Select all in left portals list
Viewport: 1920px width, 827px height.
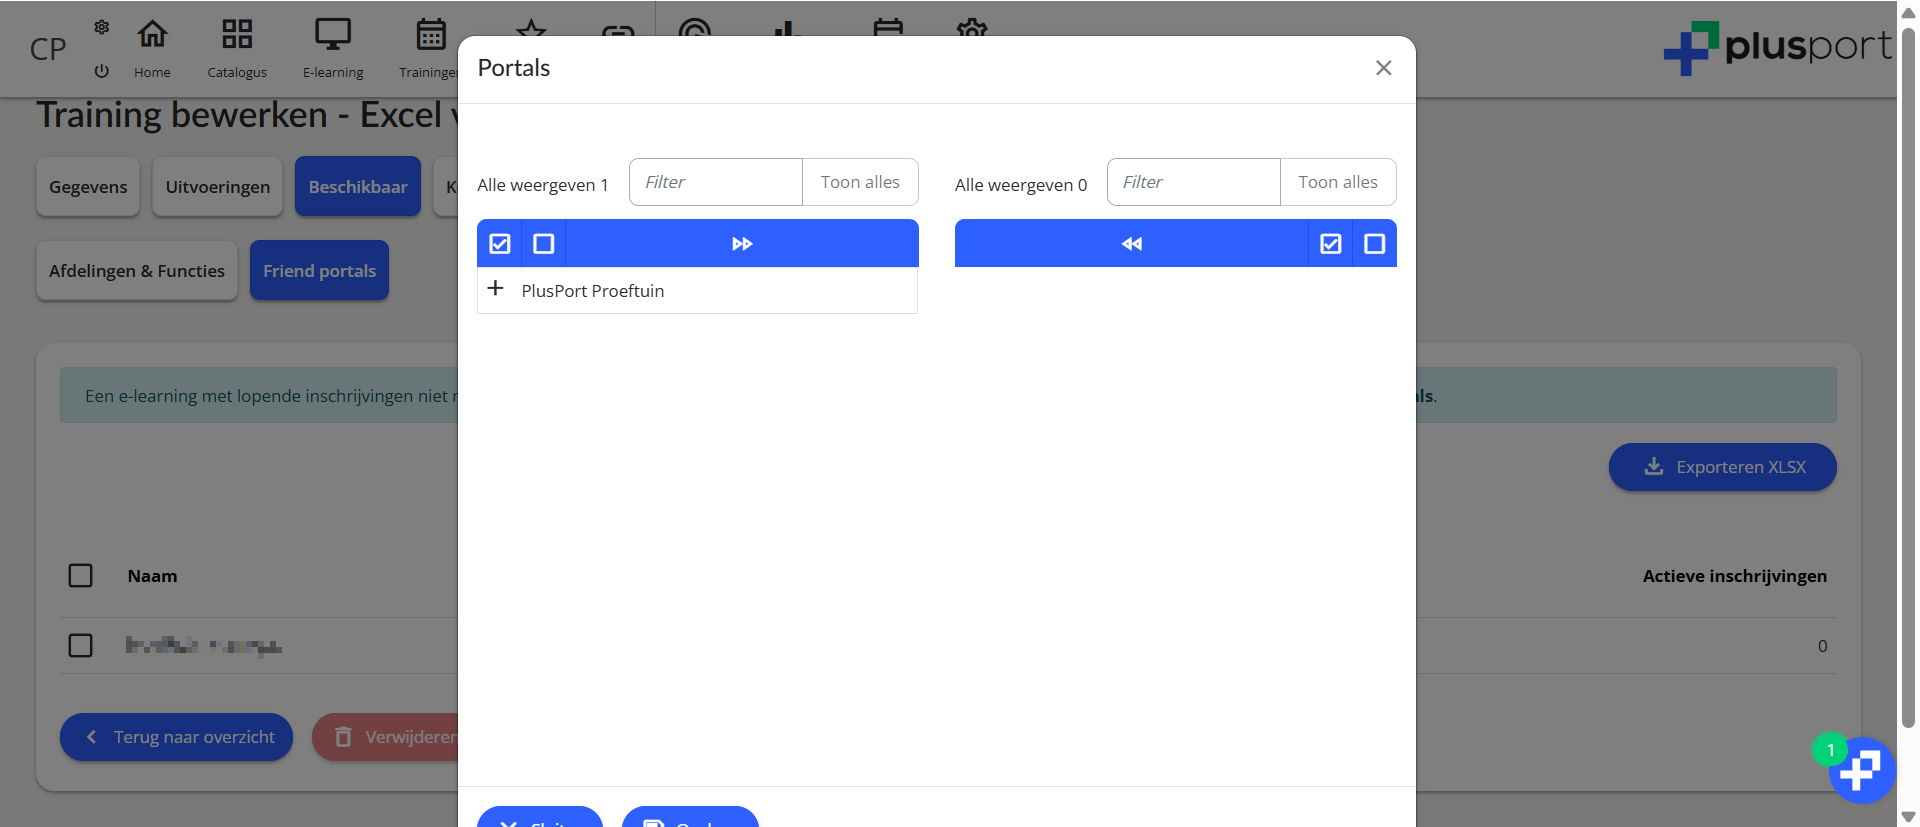coord(500,243)
